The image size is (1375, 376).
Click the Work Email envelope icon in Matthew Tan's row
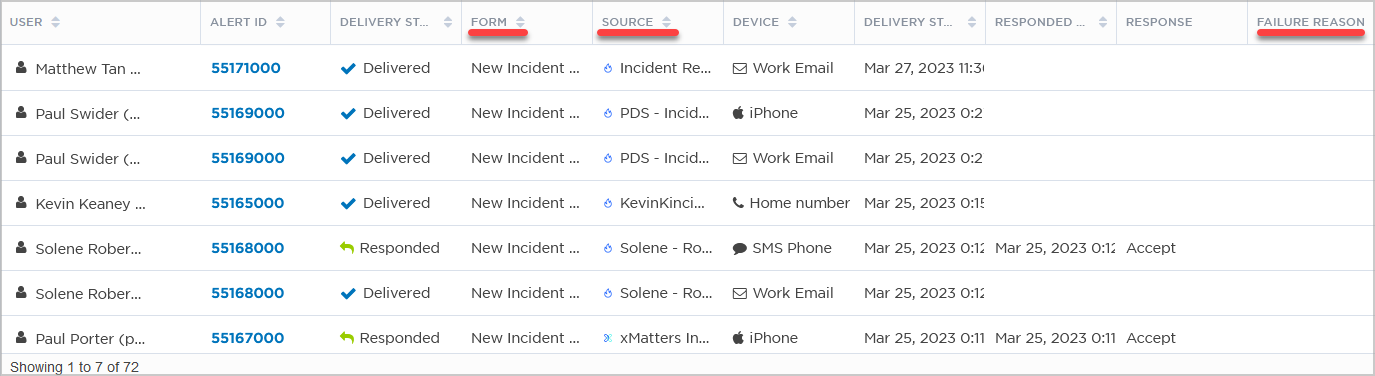click(x=739, y=68)
